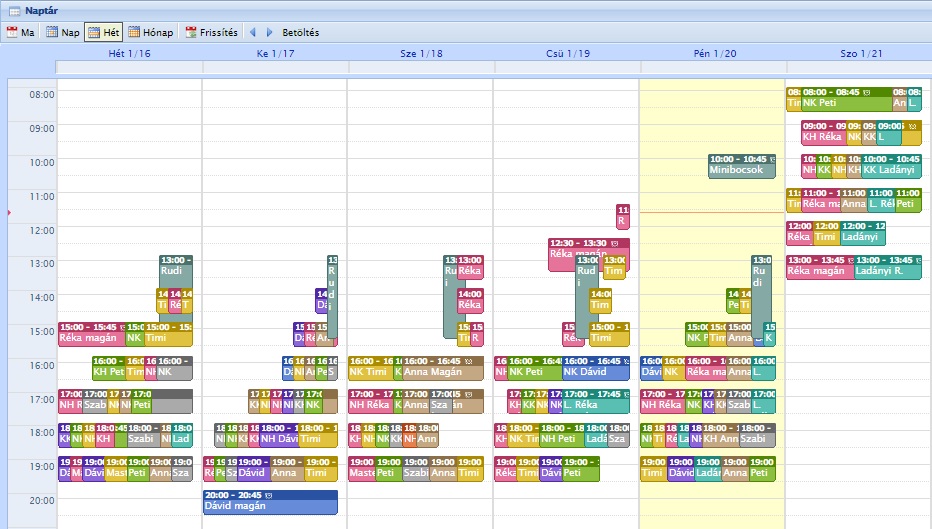Switch to Hónap month view
Image resolution: width=932 pixels, height=529 pixels.
[150, 32]
